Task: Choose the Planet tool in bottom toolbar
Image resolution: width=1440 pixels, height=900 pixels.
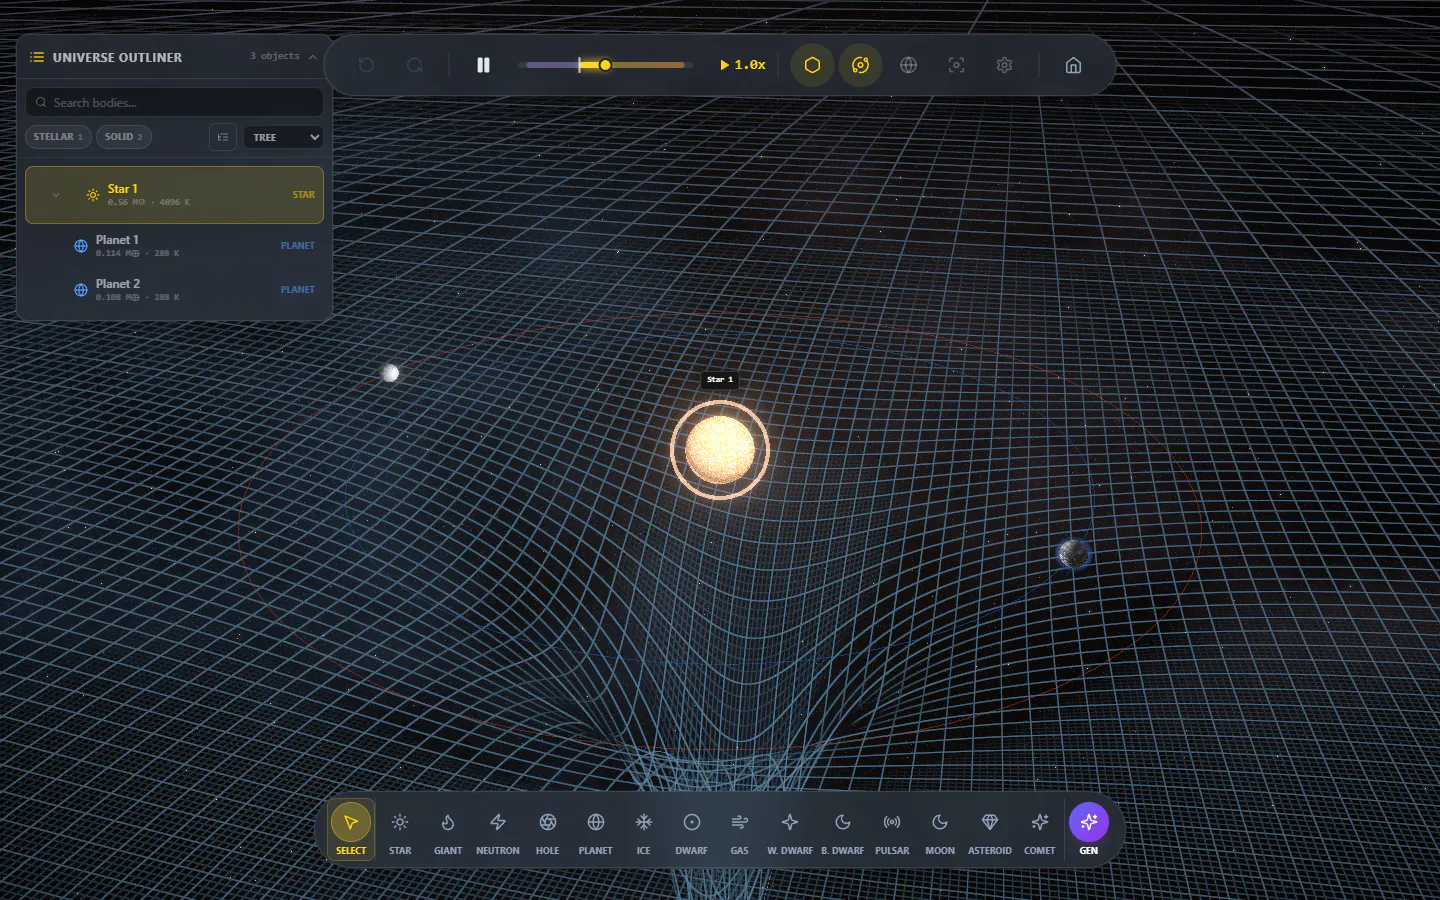Action: [x=595, y=831]
